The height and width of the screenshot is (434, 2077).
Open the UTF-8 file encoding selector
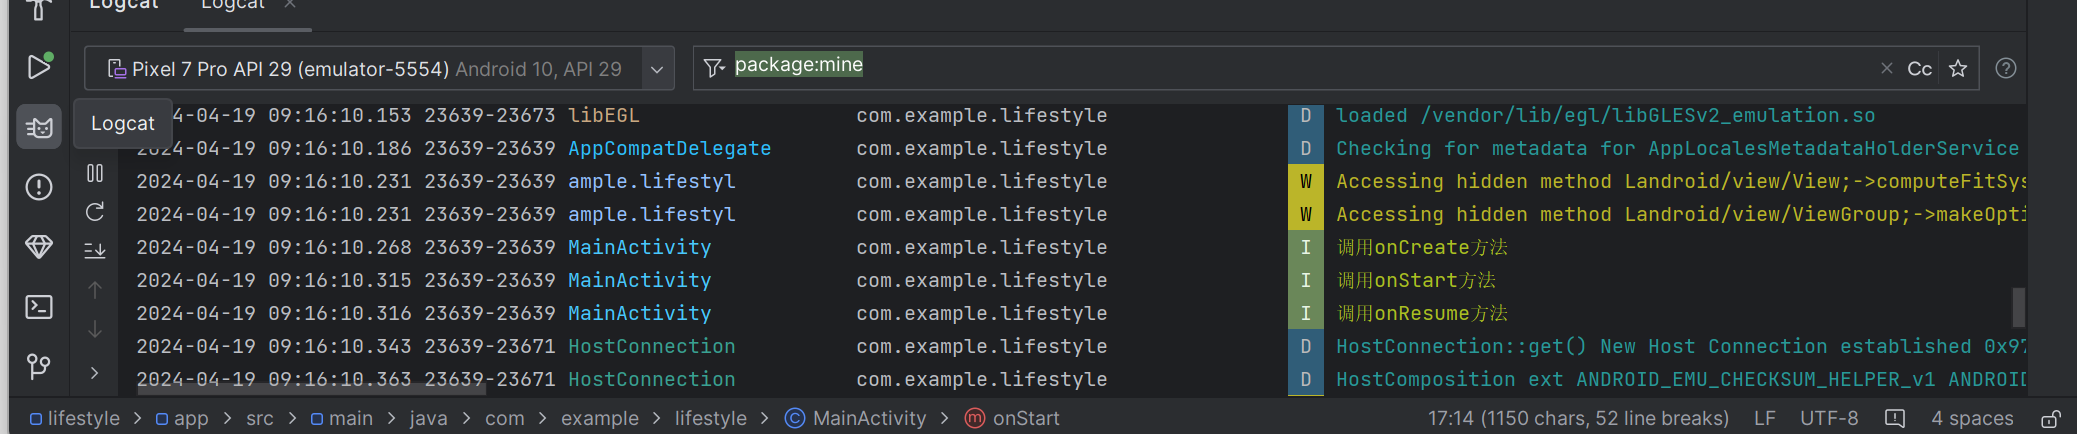click(x=1829, y=418)
